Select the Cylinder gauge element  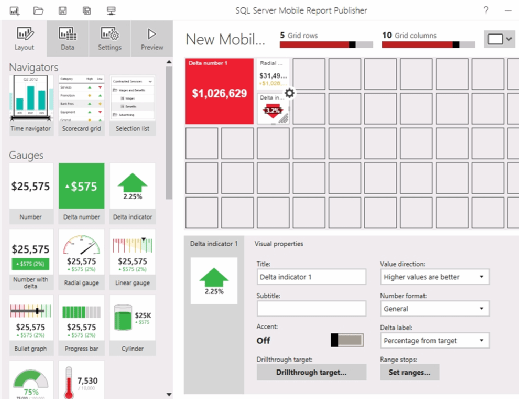pyautogui.click(x=132, y=325)
